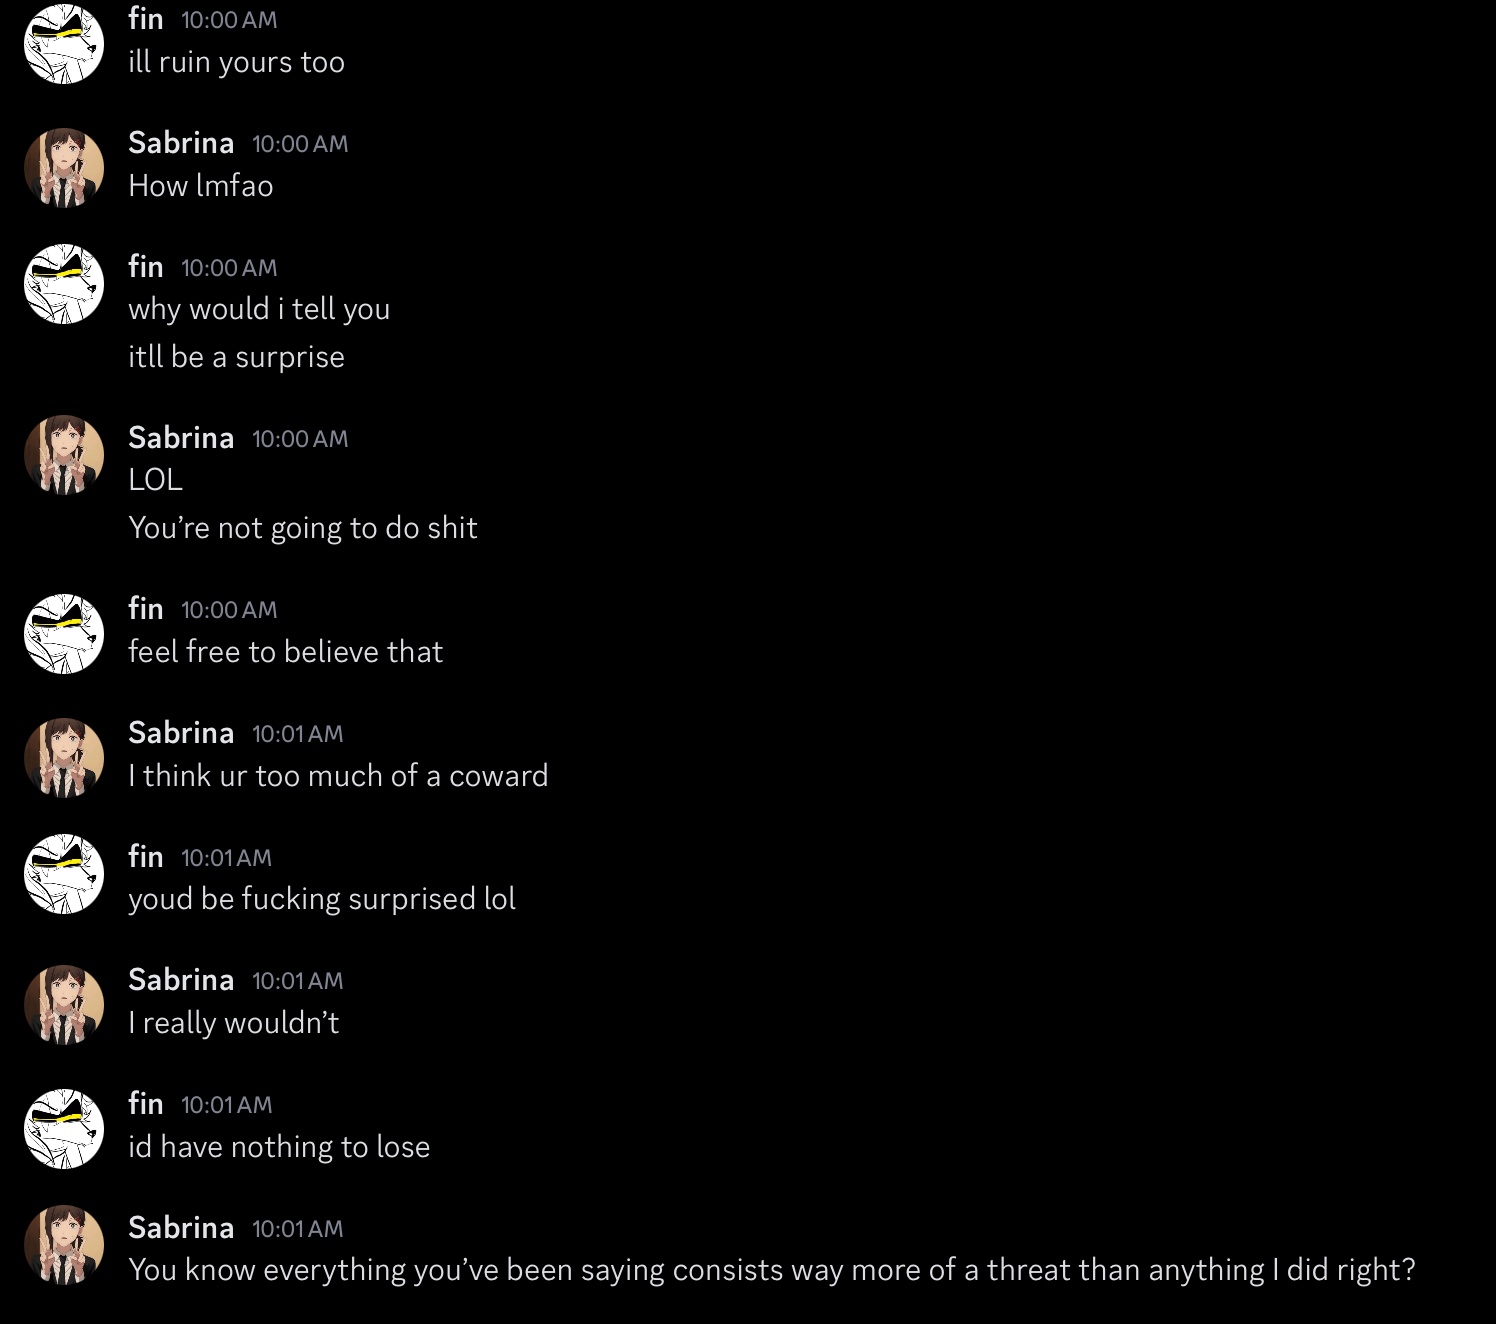This screenshot has width=1496, height=1324.
Task: Open fin's avatar beside "id have nothing to lose"
Action: point(64,1129)
